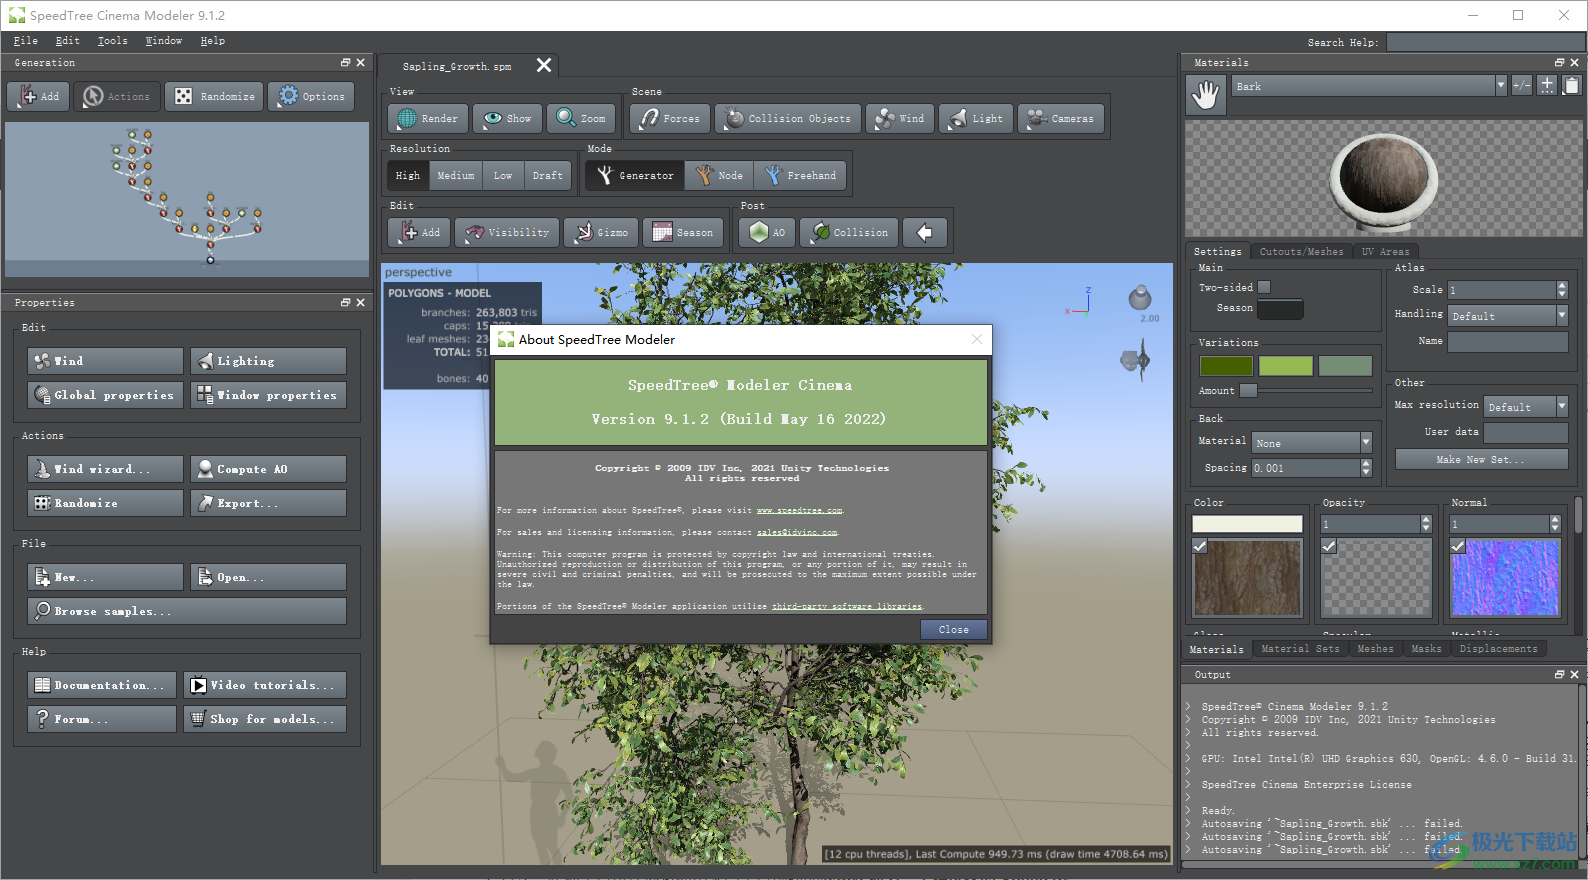Open the Edit menu

point(67,41)
